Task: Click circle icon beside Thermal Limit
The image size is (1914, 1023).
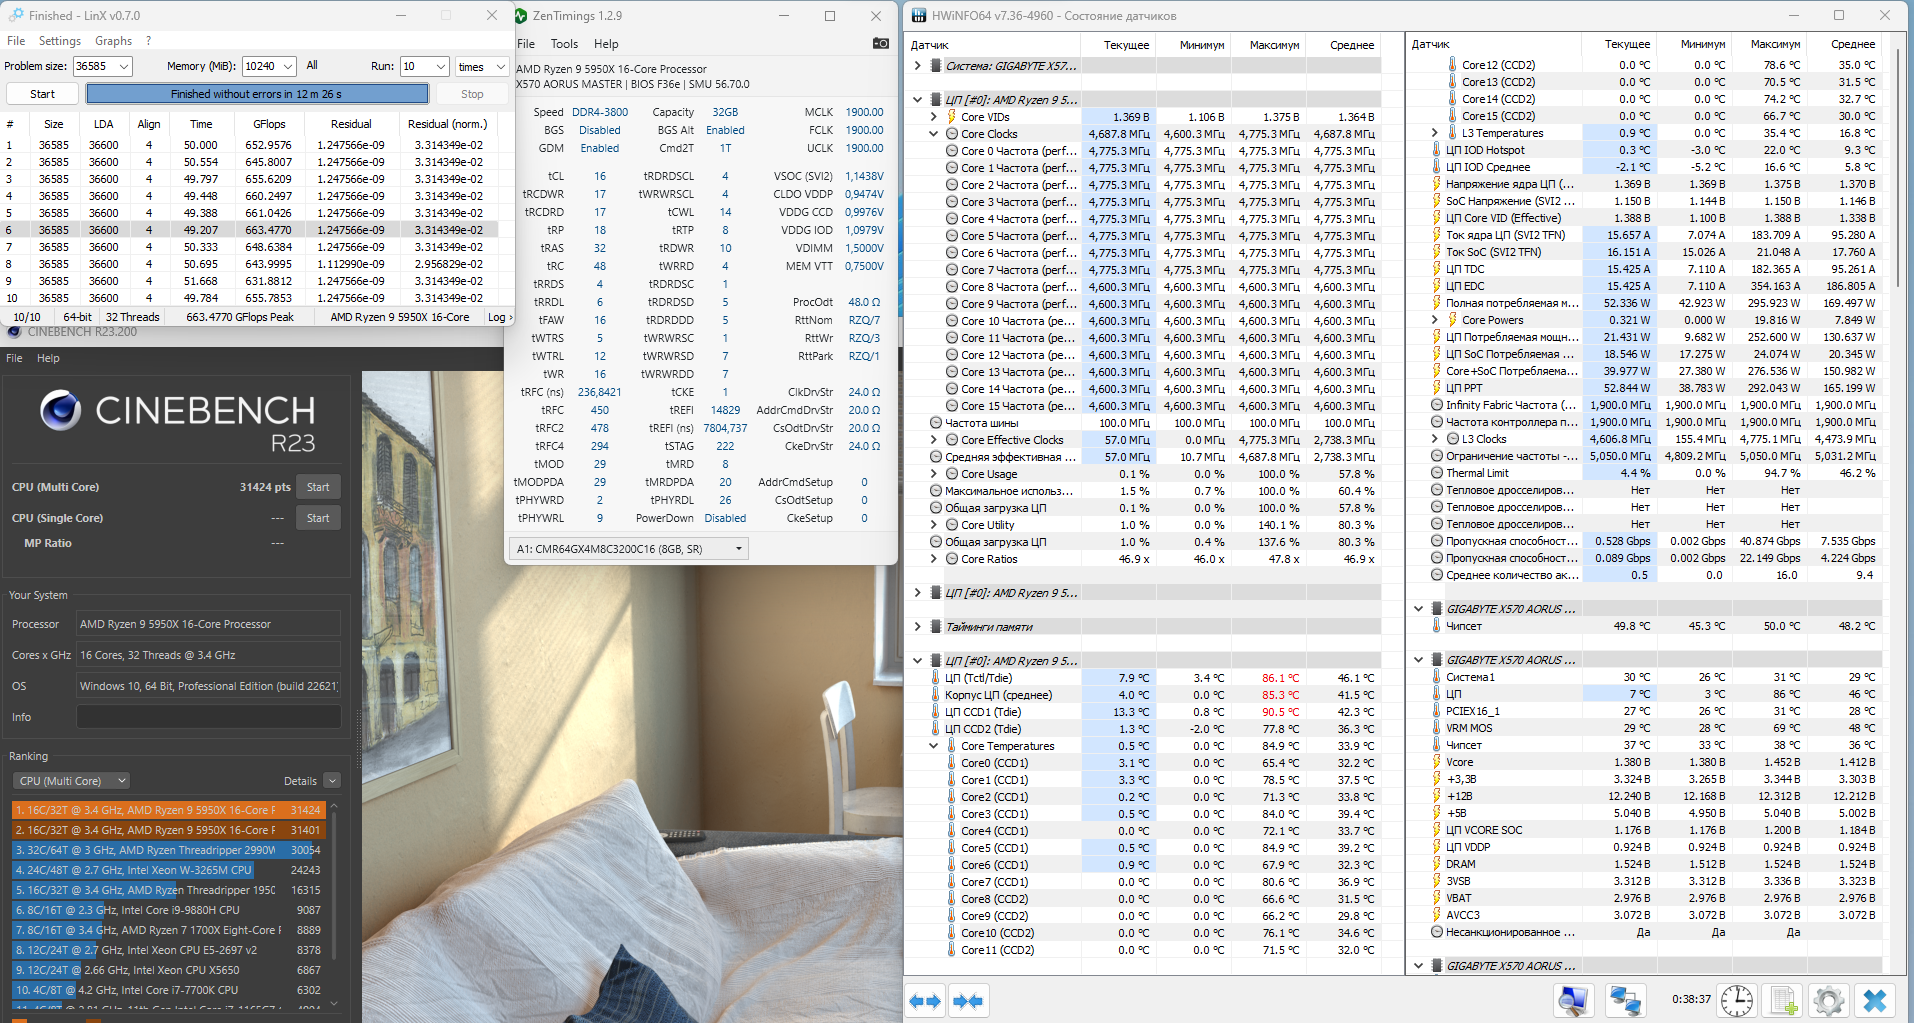Action: [1437, 473]
